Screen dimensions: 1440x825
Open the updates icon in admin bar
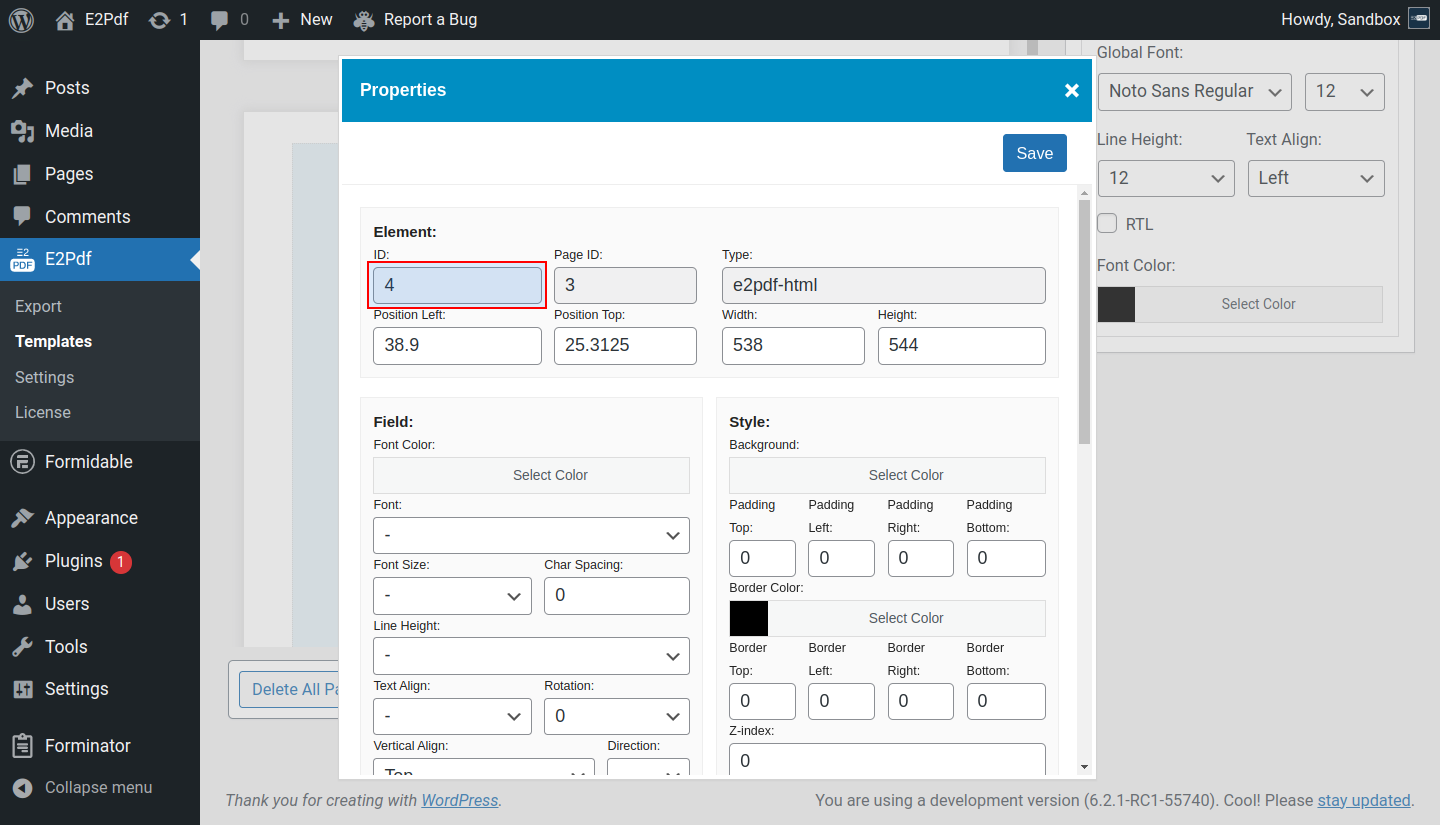159,19
